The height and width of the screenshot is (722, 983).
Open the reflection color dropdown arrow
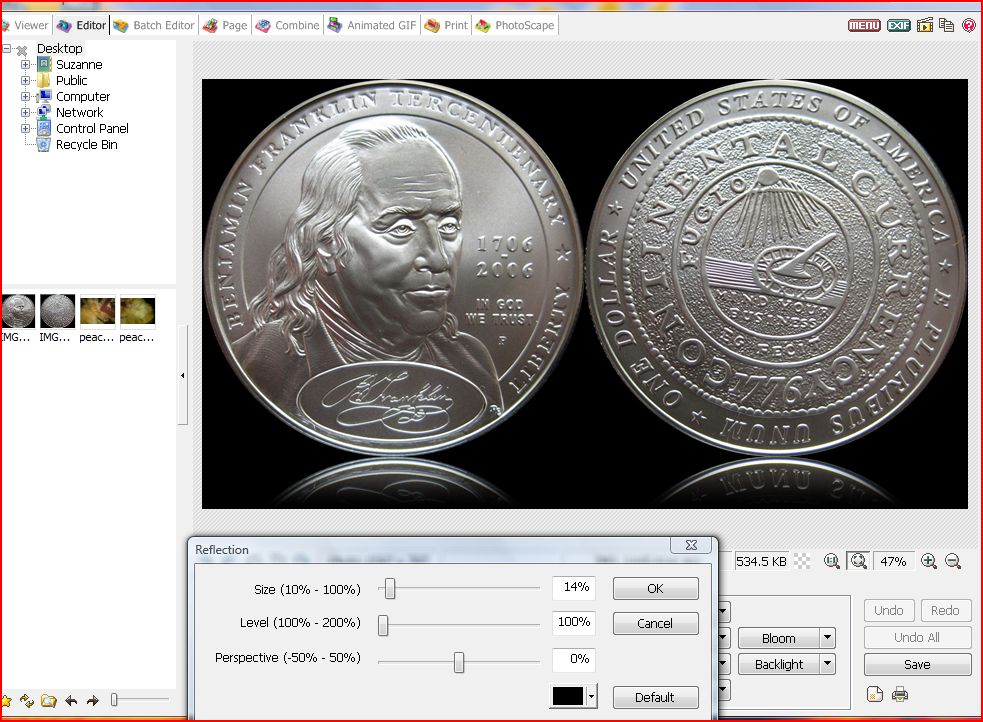pos(592,696)
